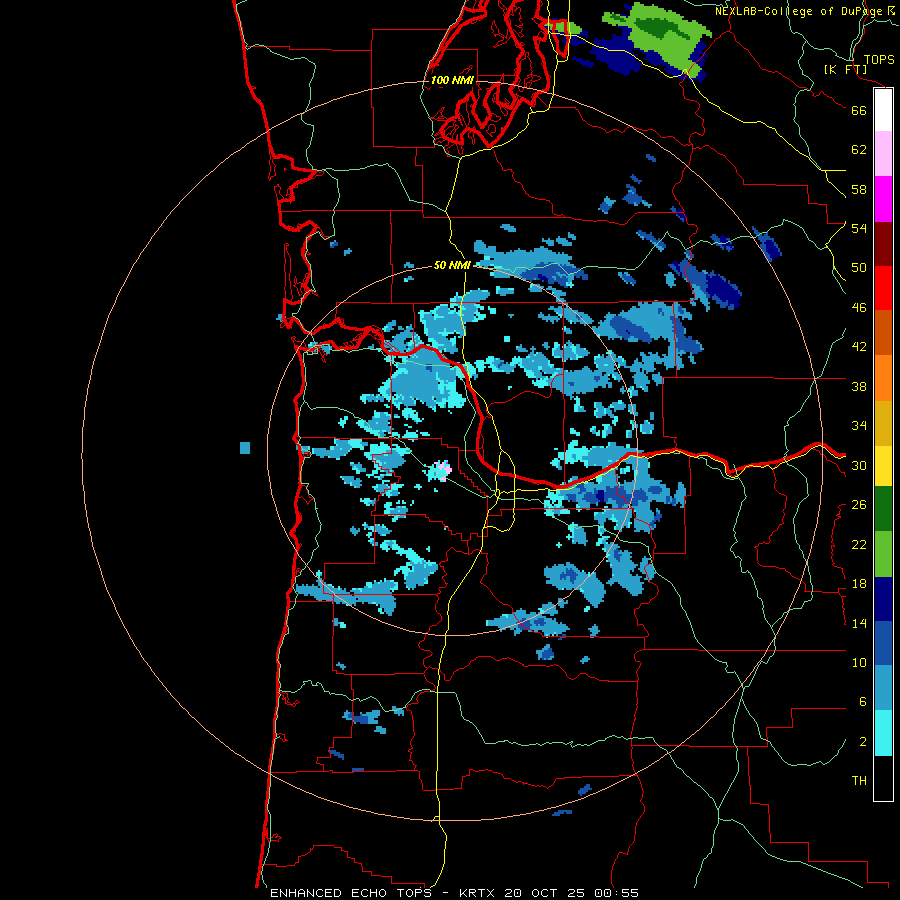
Task: Click the gold 34 kft legend swatch
Action: click(883, 422)
